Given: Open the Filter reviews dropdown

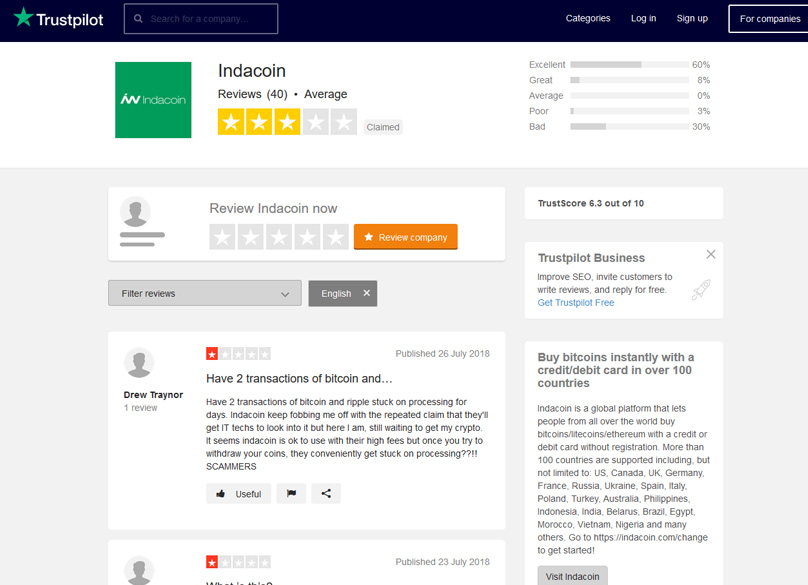Looking at the screenshot, I should (x=204, y=293).
